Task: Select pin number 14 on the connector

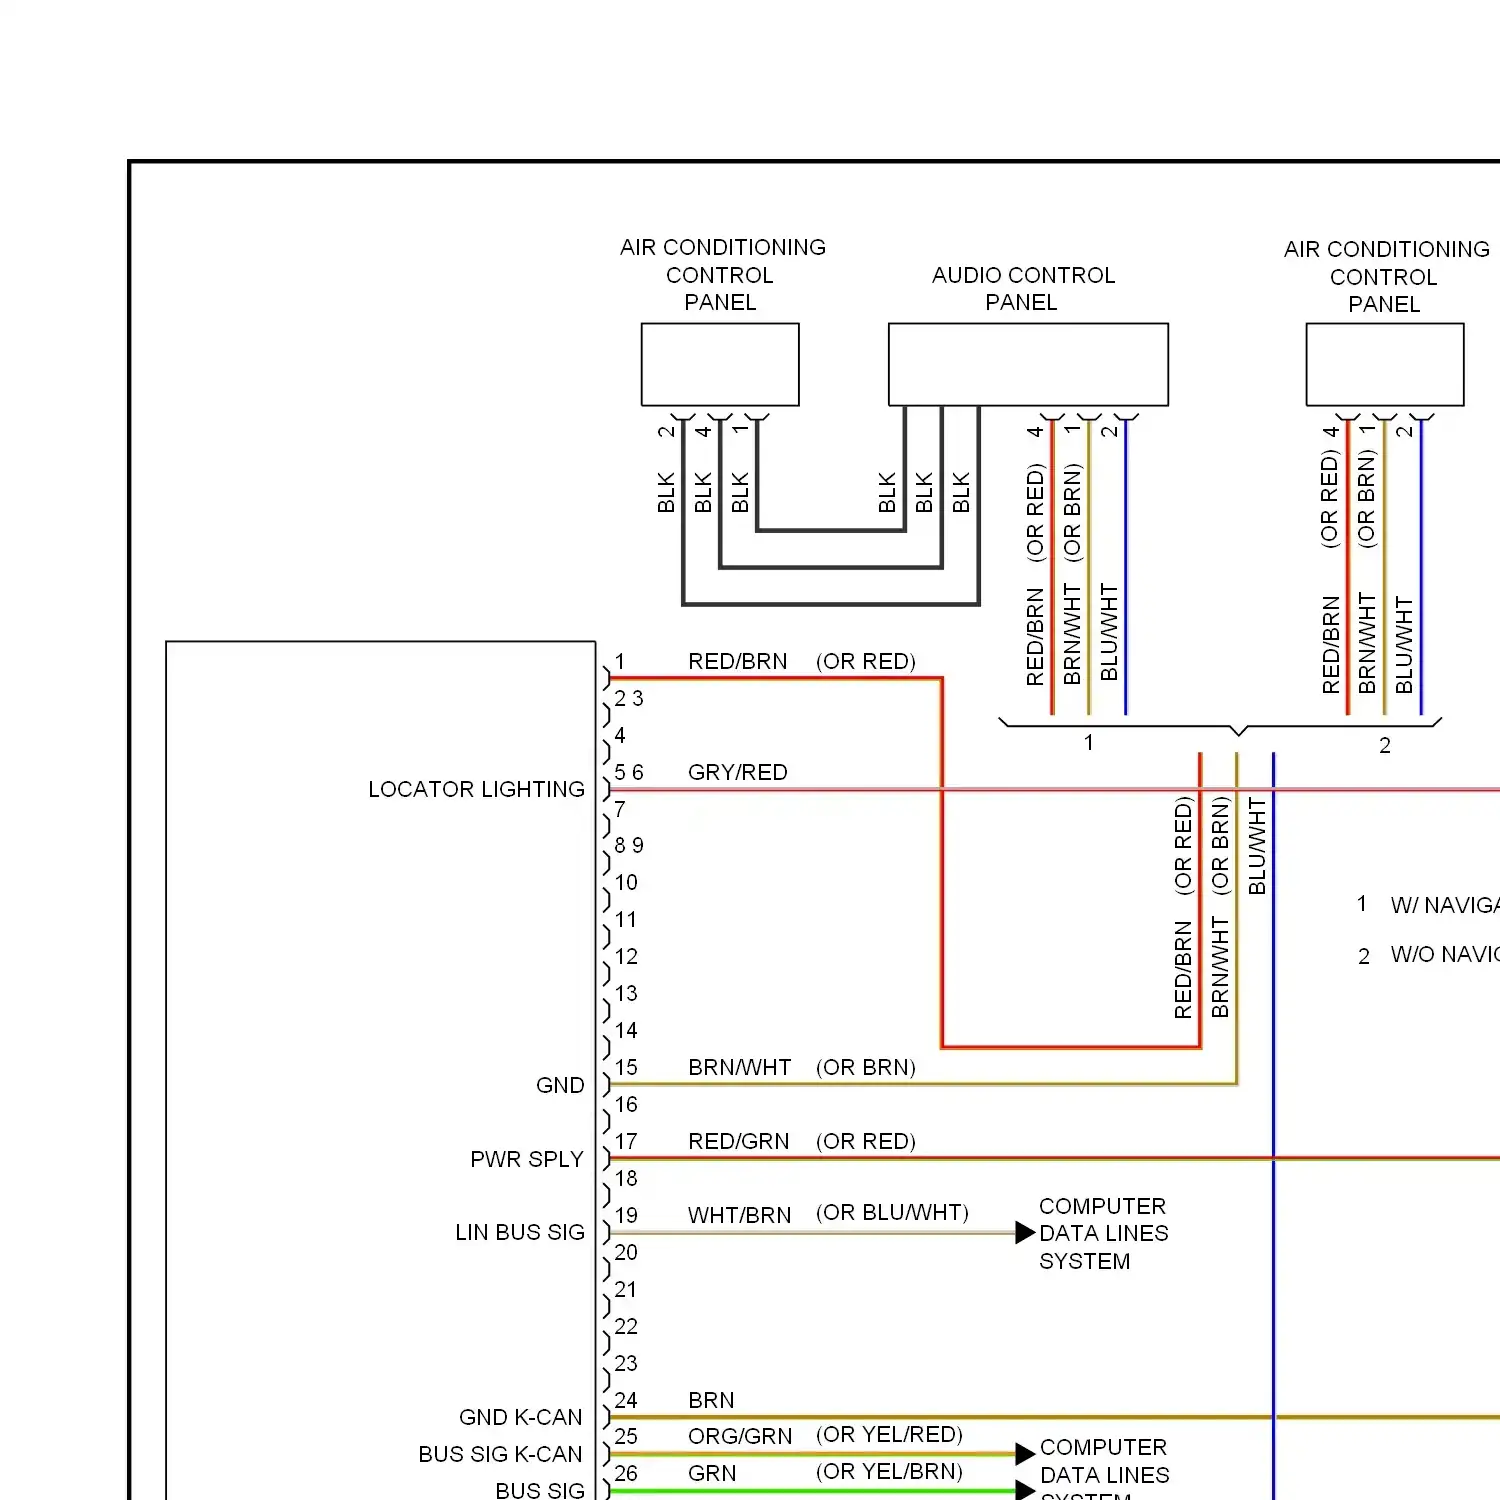Action: (626, 1030)
